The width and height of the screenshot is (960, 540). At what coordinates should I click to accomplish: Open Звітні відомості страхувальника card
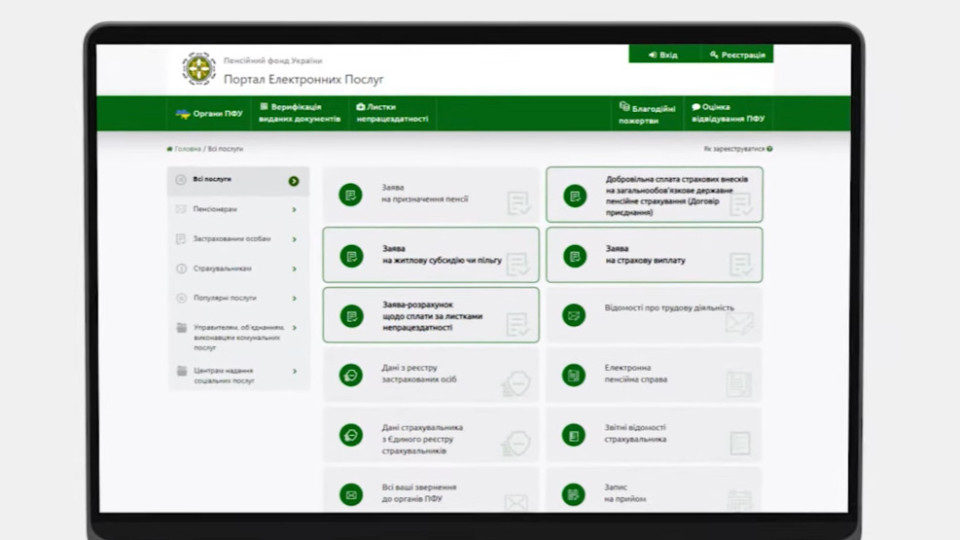tap(654, 435)
